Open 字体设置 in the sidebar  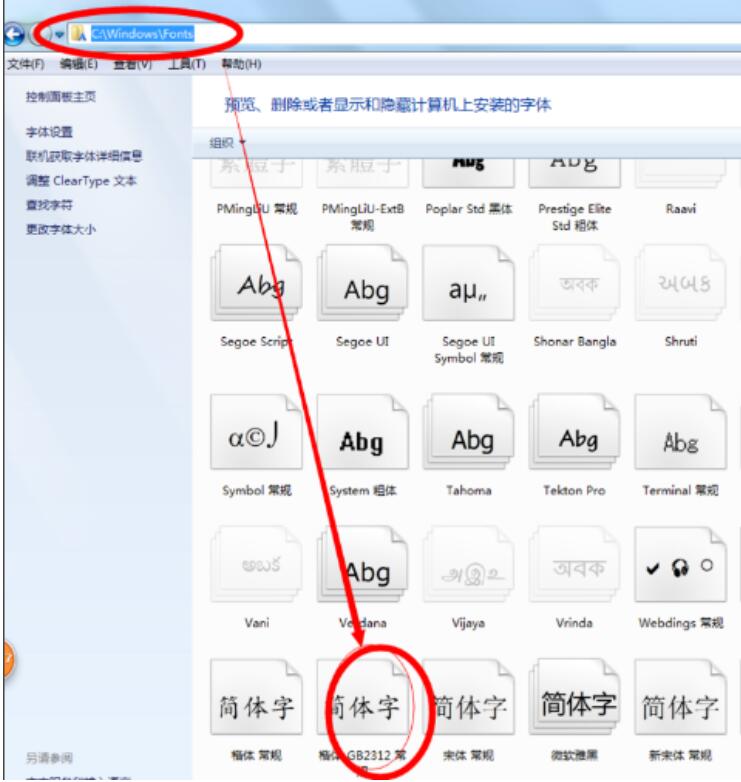pos(49,132)
